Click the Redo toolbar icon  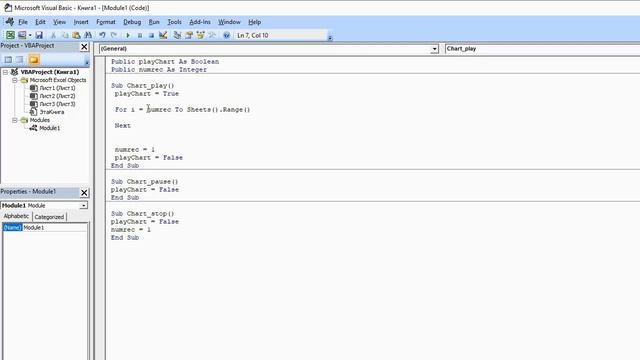point(114,36)
